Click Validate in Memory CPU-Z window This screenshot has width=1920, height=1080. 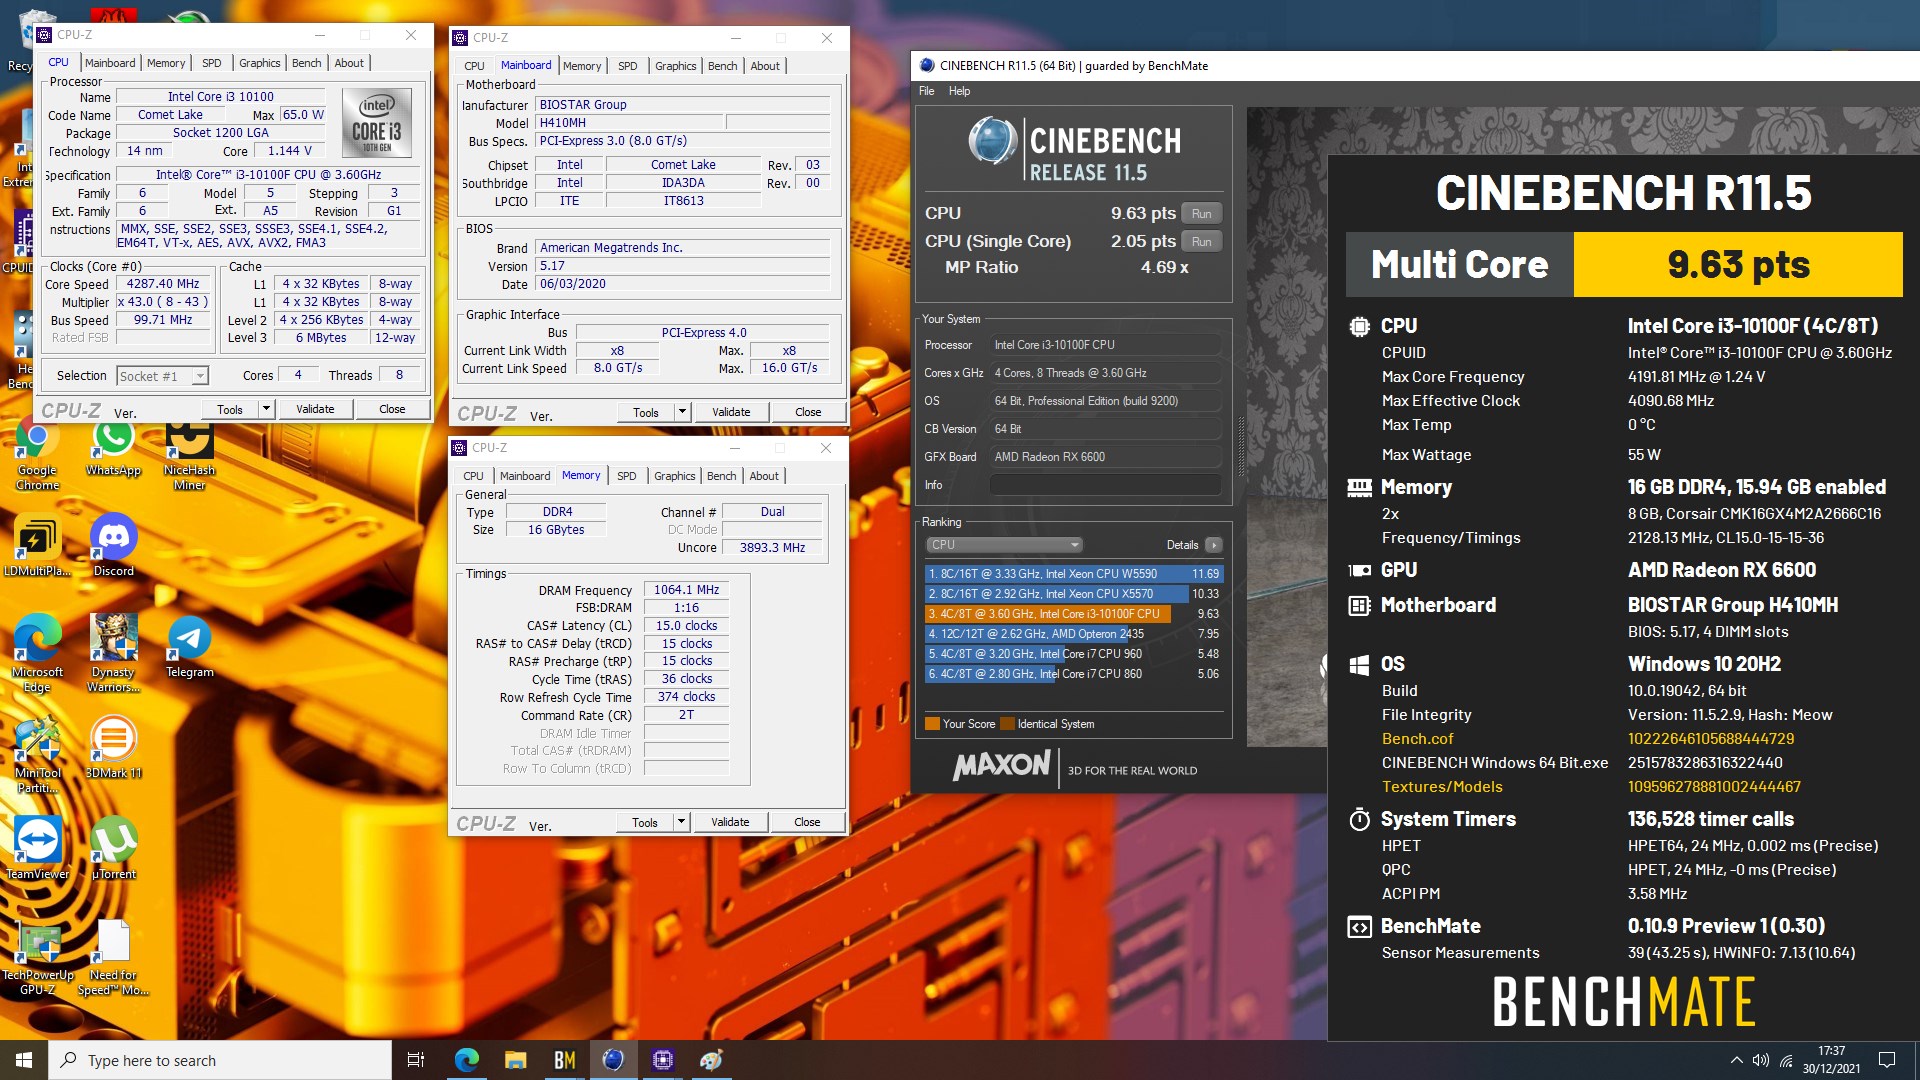[x=730, y=822]
